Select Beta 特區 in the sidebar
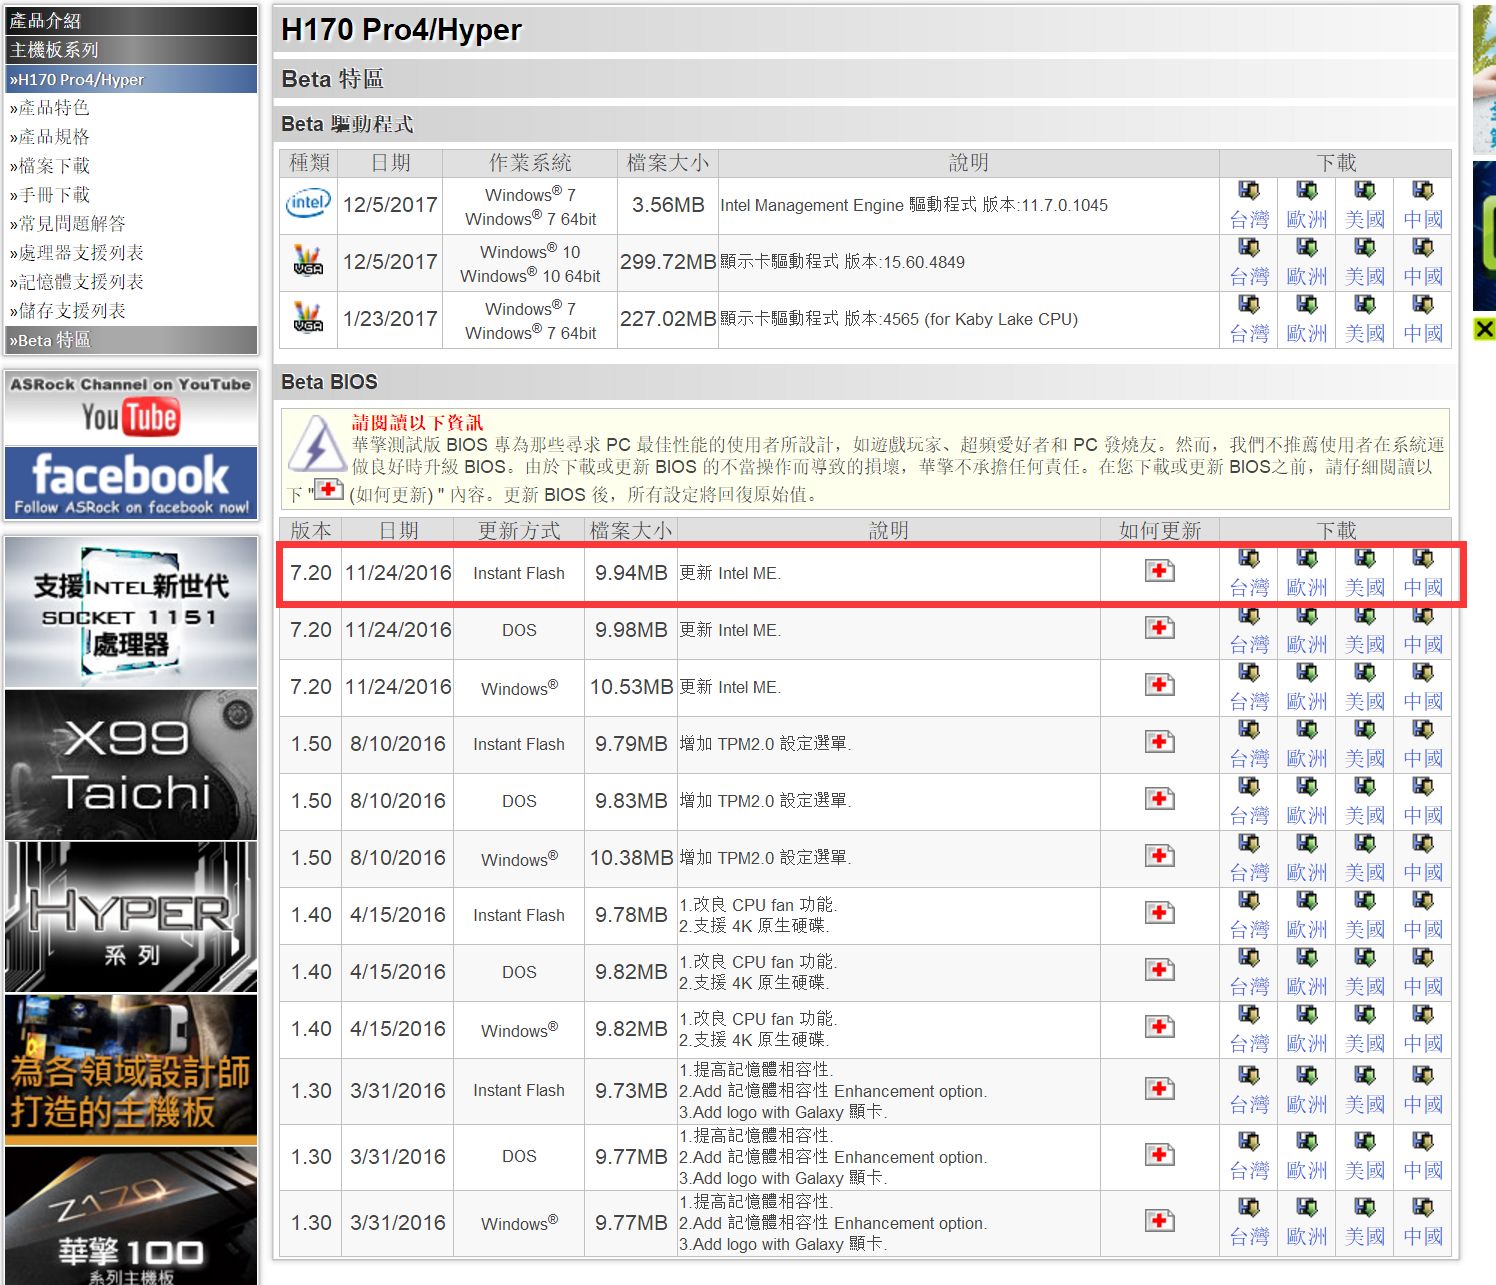The width and height of the screenshot is (1496, 1285). pyautogui.click(x=131, y=340)
